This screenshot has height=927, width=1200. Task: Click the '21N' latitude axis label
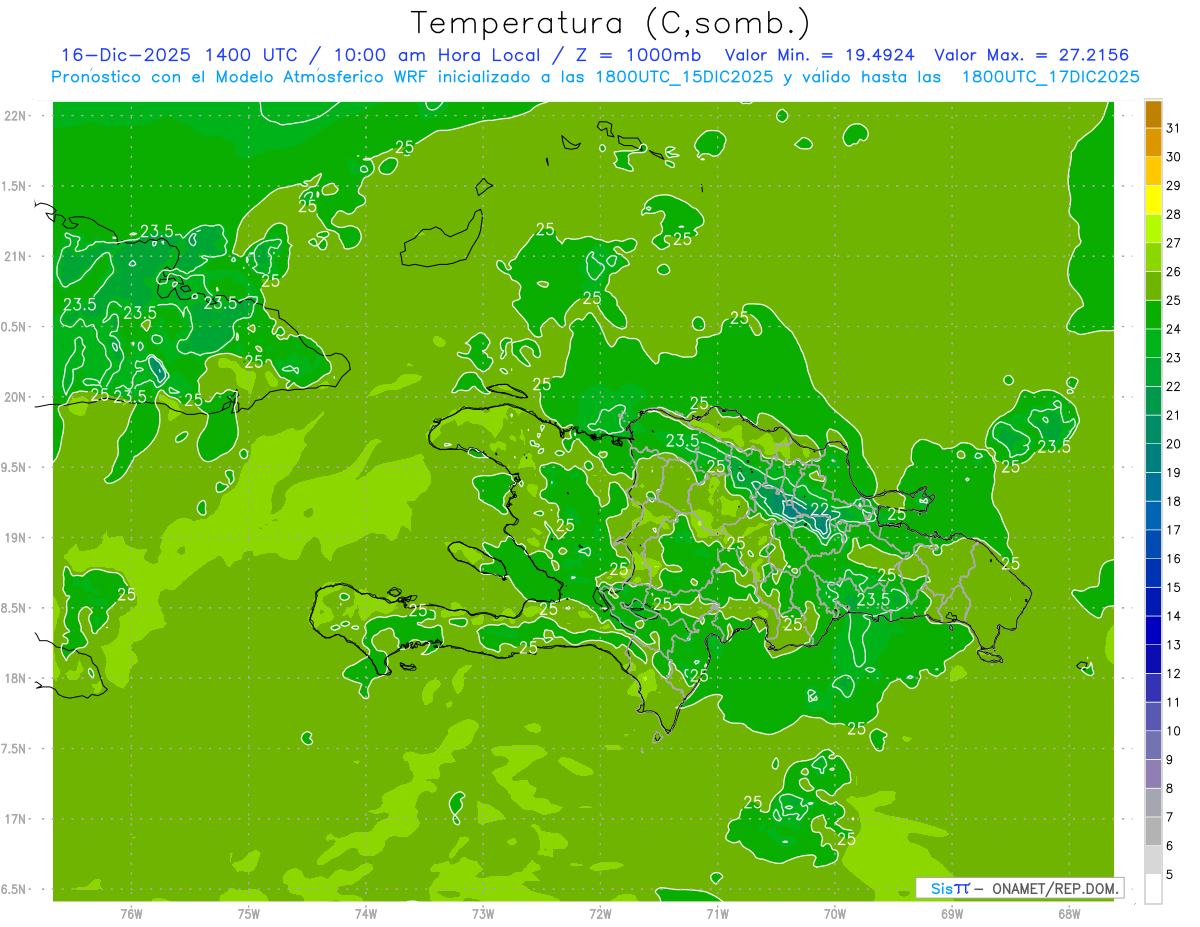click(15, 256)
